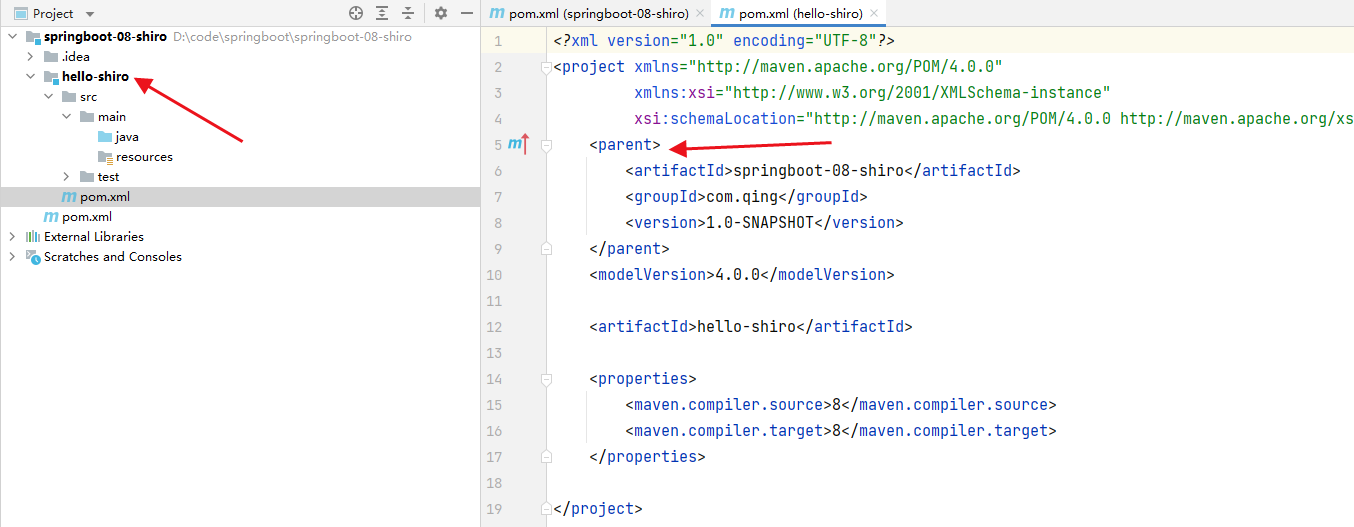
Task: Select the root pom.xml below the highlighted one
Action: tap(87, 217)
